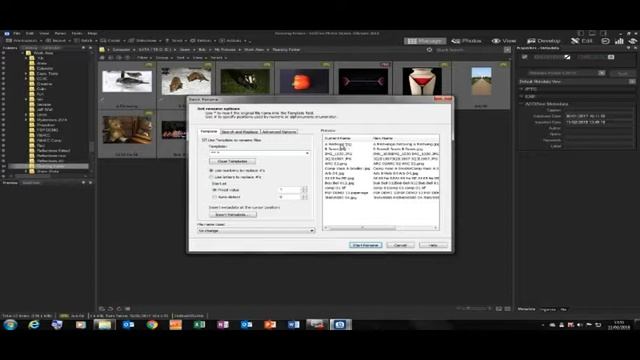Select the red pepper thumbnail

tap(304, 82)
